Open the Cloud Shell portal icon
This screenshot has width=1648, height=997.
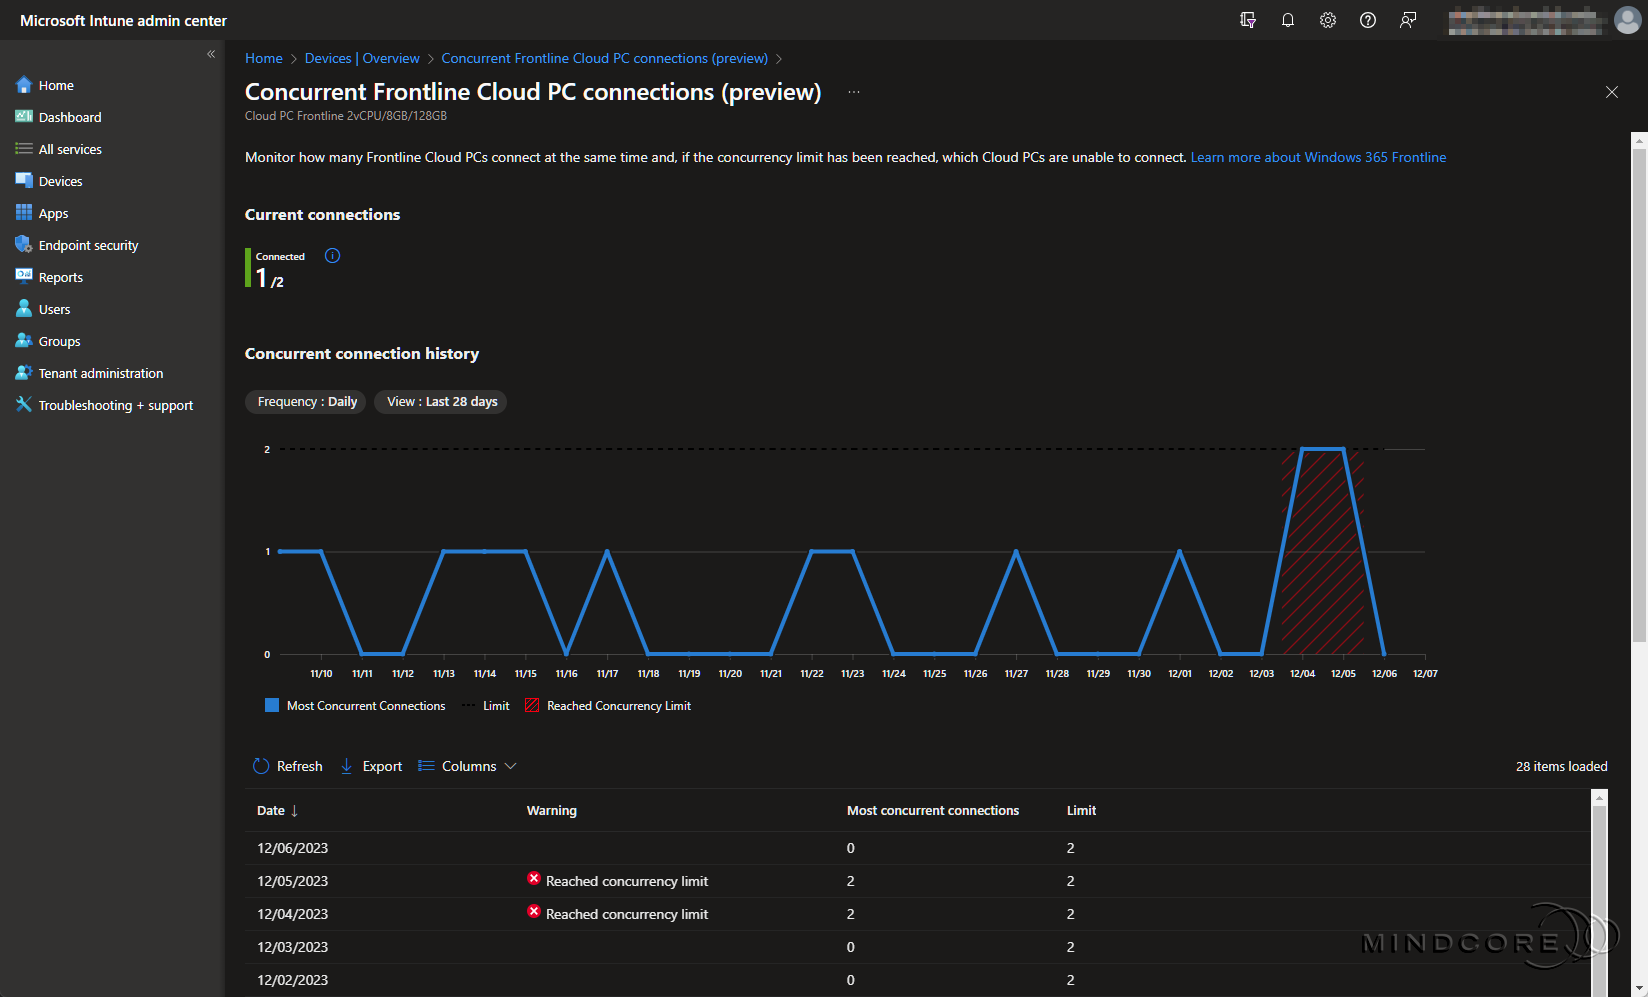coord(1248,20)
